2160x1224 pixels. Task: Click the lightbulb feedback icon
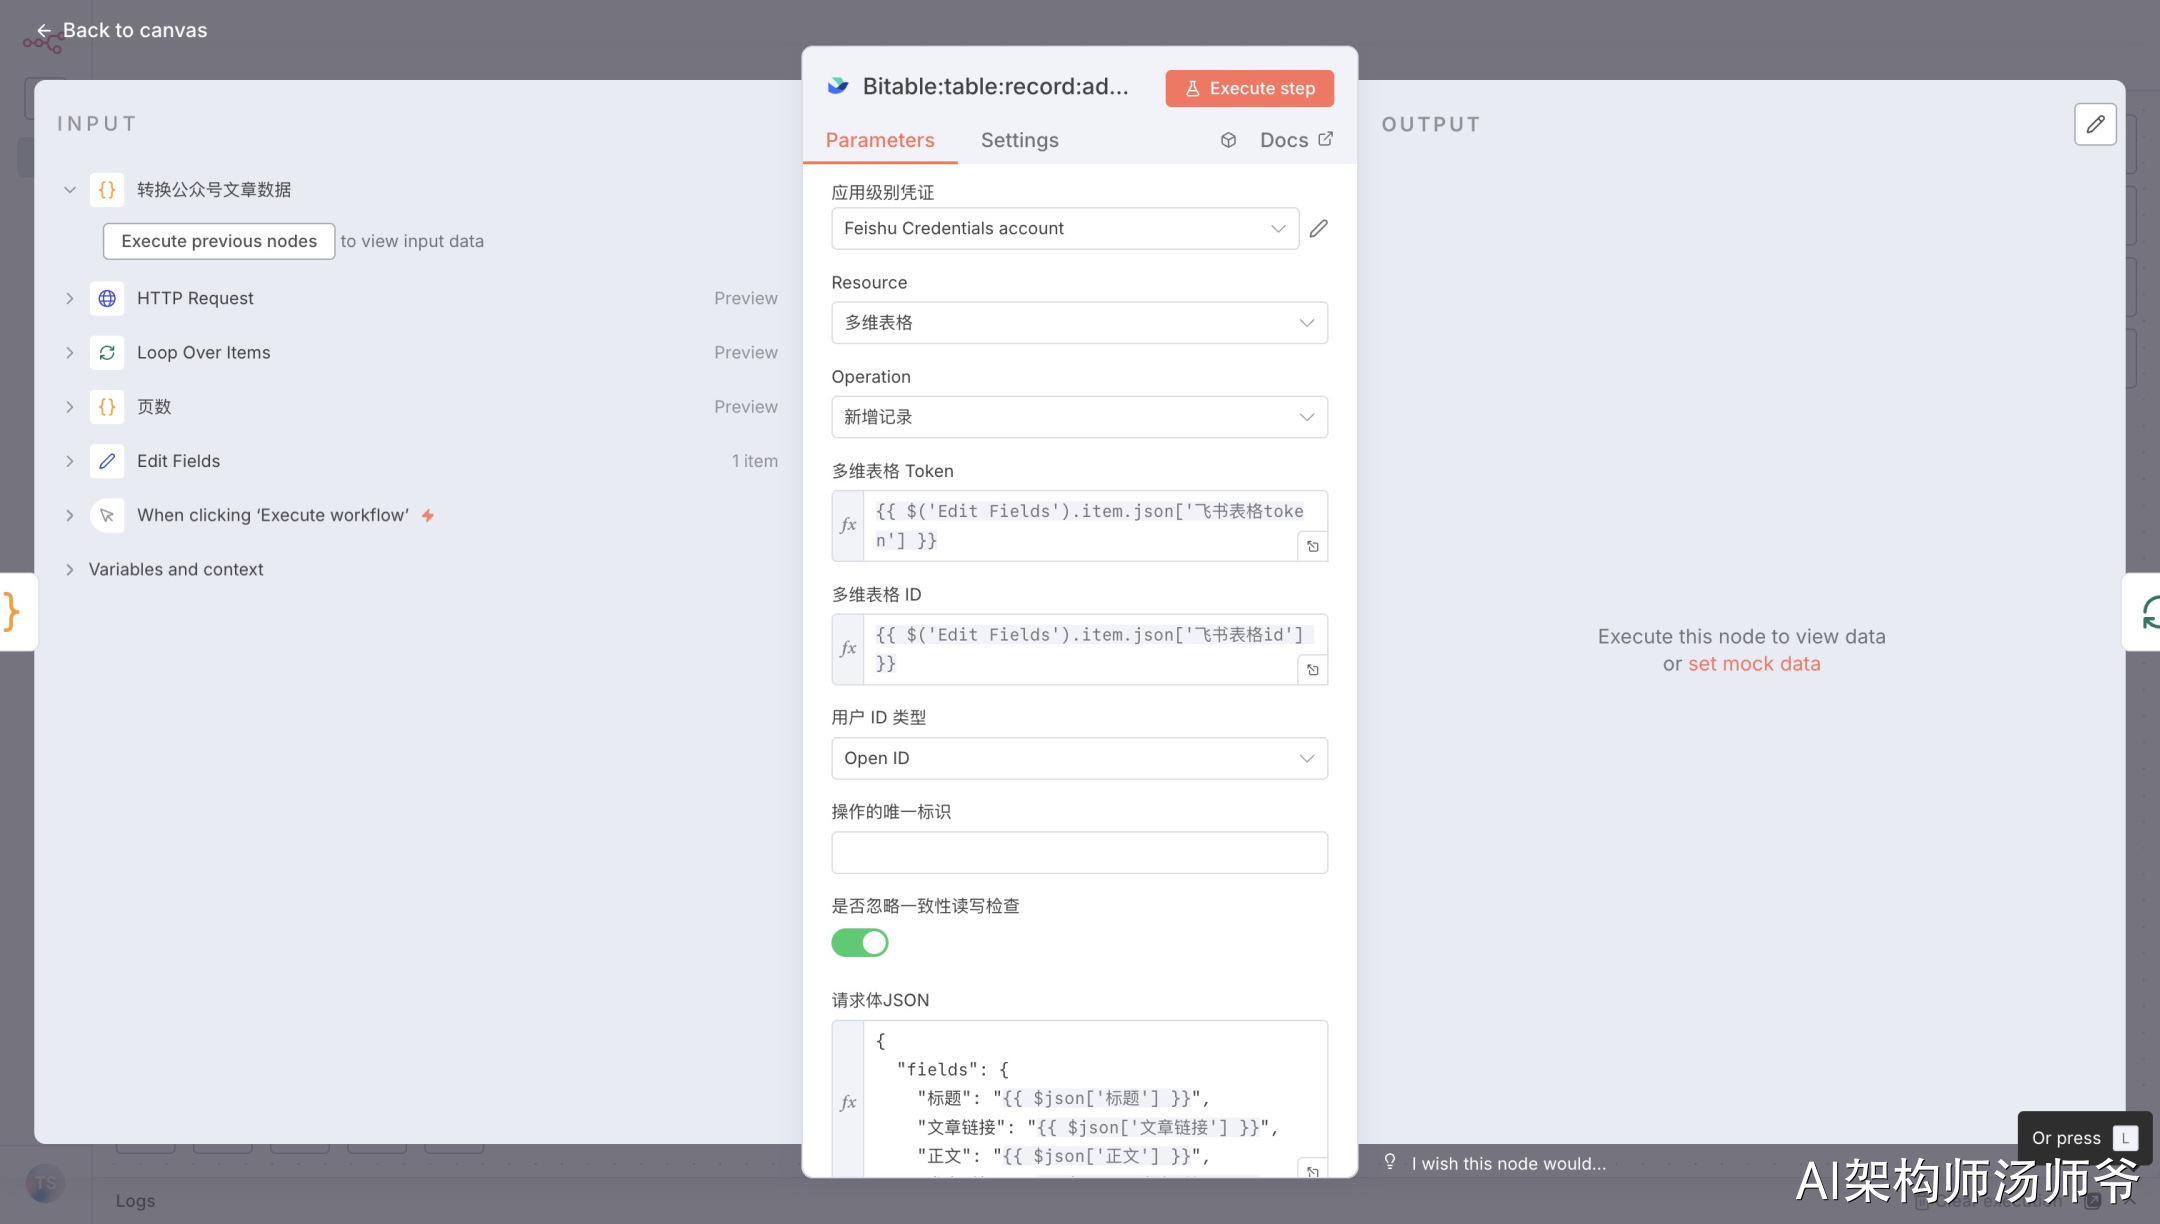point(1389,1162)
